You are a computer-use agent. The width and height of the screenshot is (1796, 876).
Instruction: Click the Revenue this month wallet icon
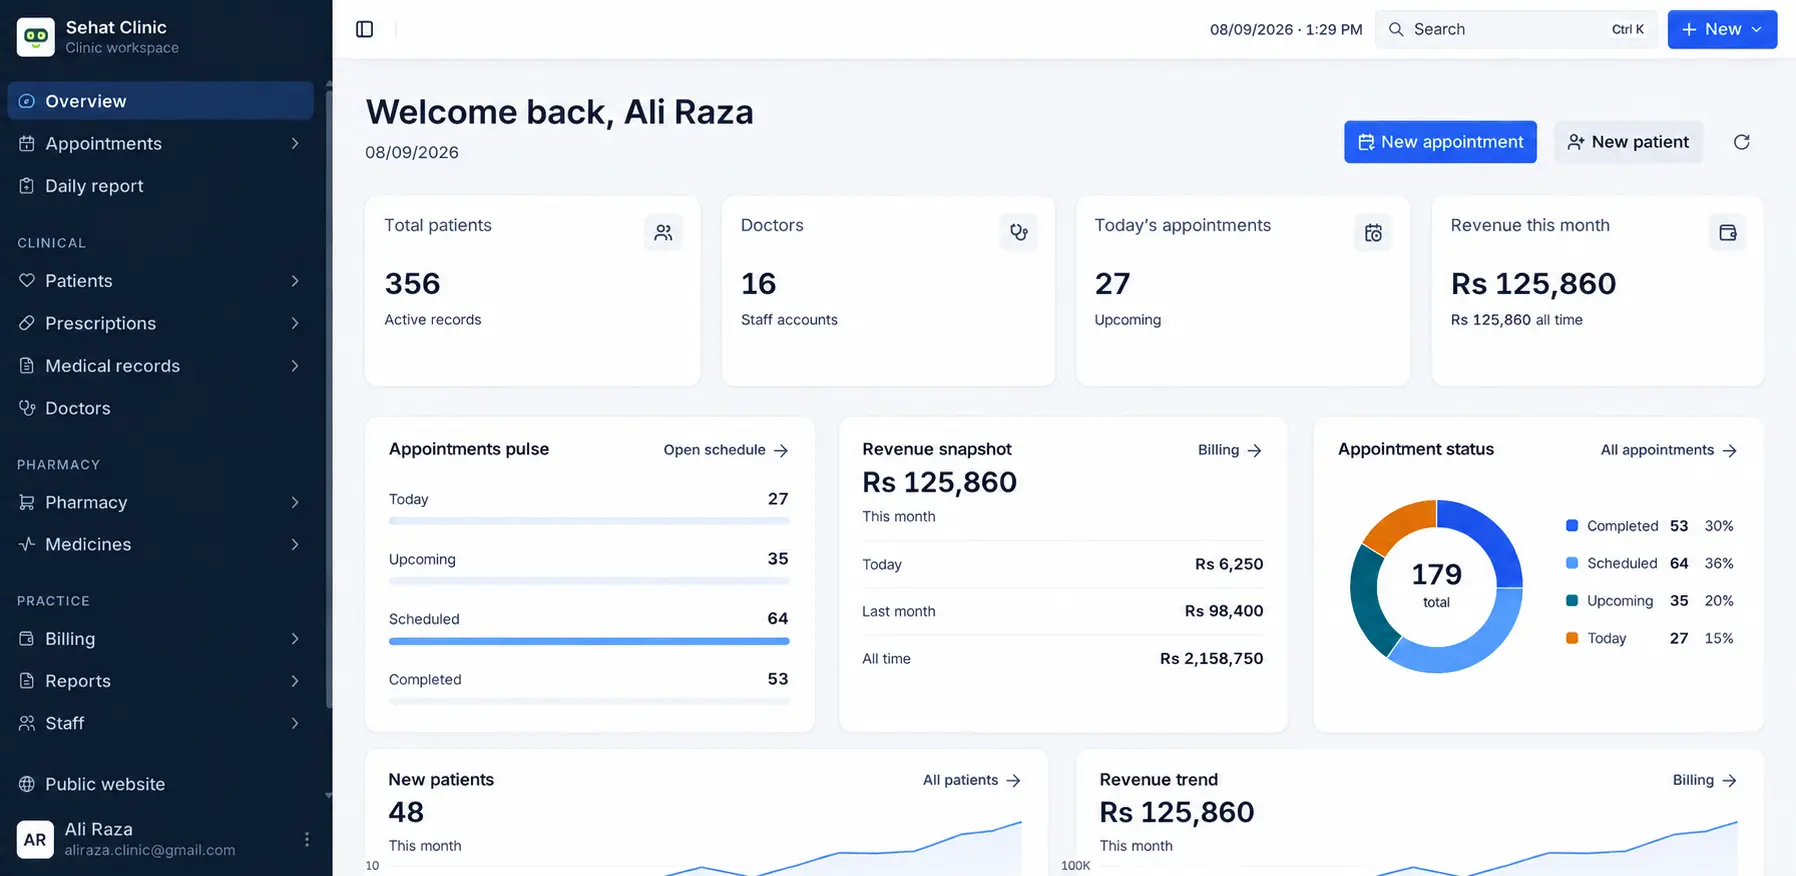(x=1727, y=233)
